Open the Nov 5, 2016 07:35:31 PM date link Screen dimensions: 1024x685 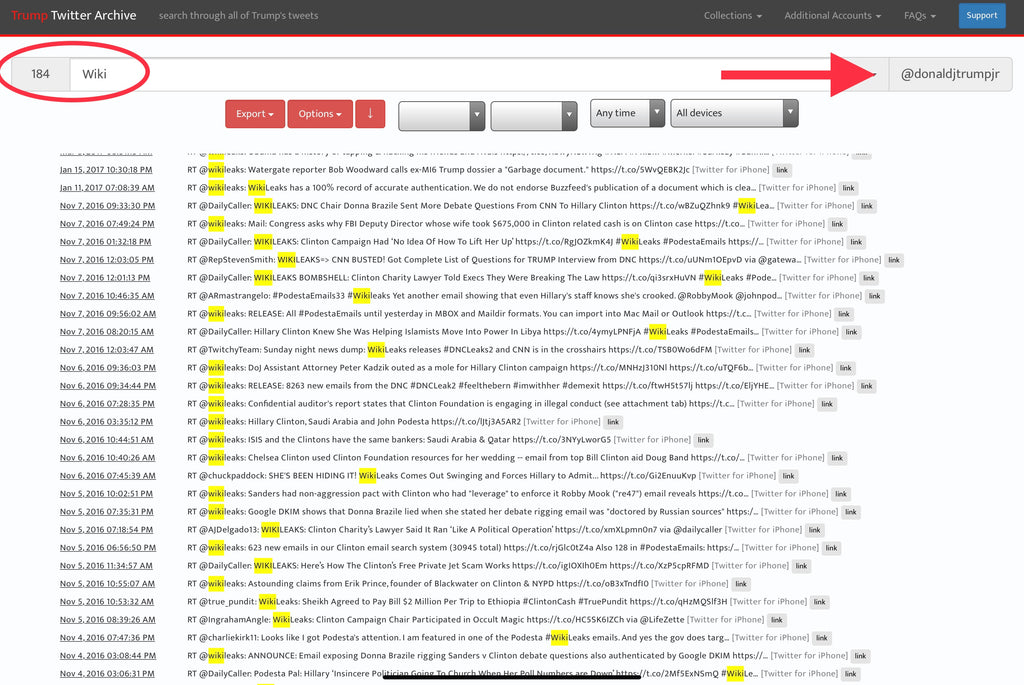[106, 512]
